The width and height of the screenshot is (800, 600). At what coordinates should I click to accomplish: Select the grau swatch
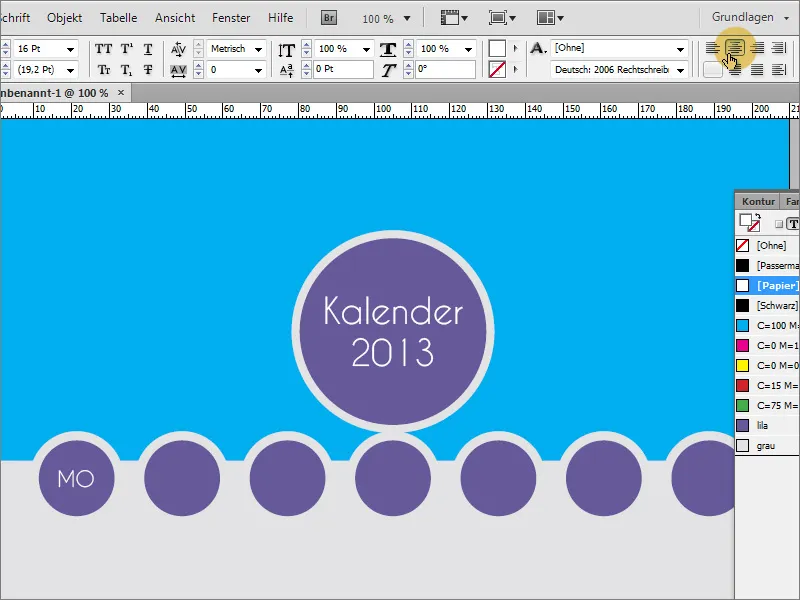(767, 446)
